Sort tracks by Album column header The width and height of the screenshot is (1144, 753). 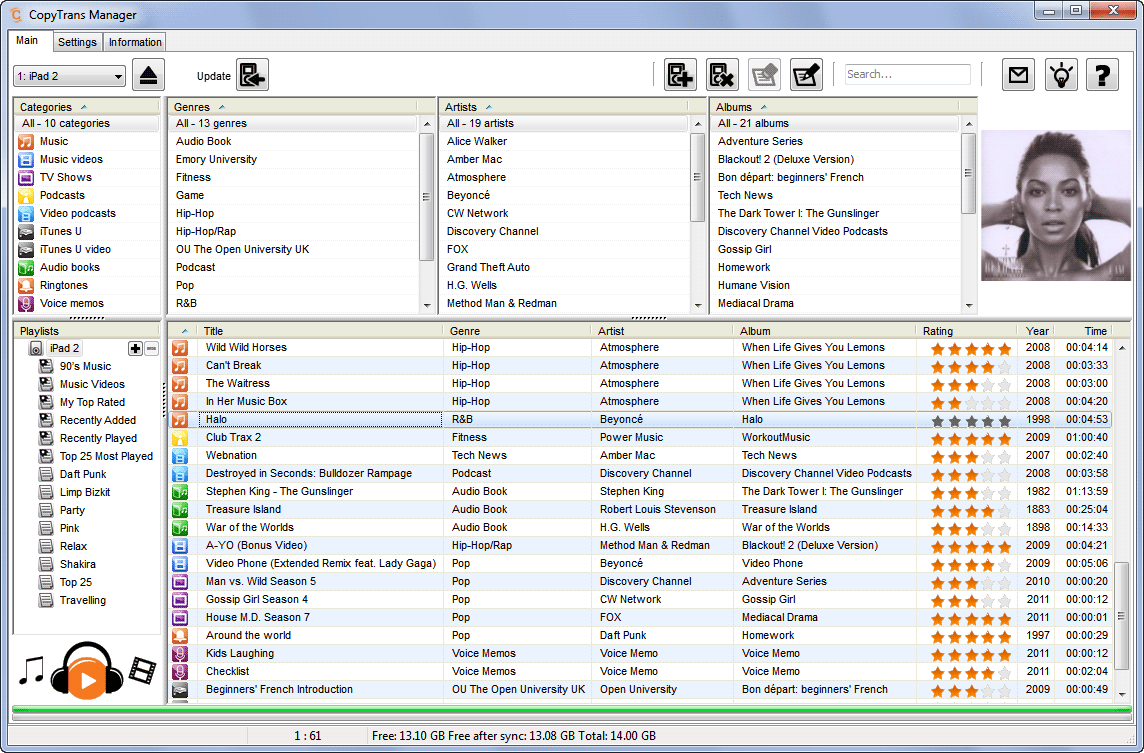pos(824,331)
